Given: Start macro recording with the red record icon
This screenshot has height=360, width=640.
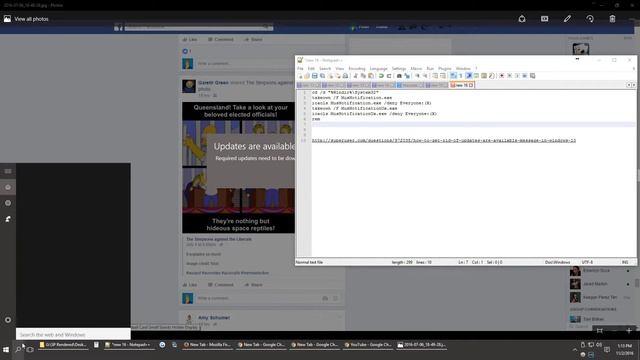Looking at the screenshot, I should [502, 76].
